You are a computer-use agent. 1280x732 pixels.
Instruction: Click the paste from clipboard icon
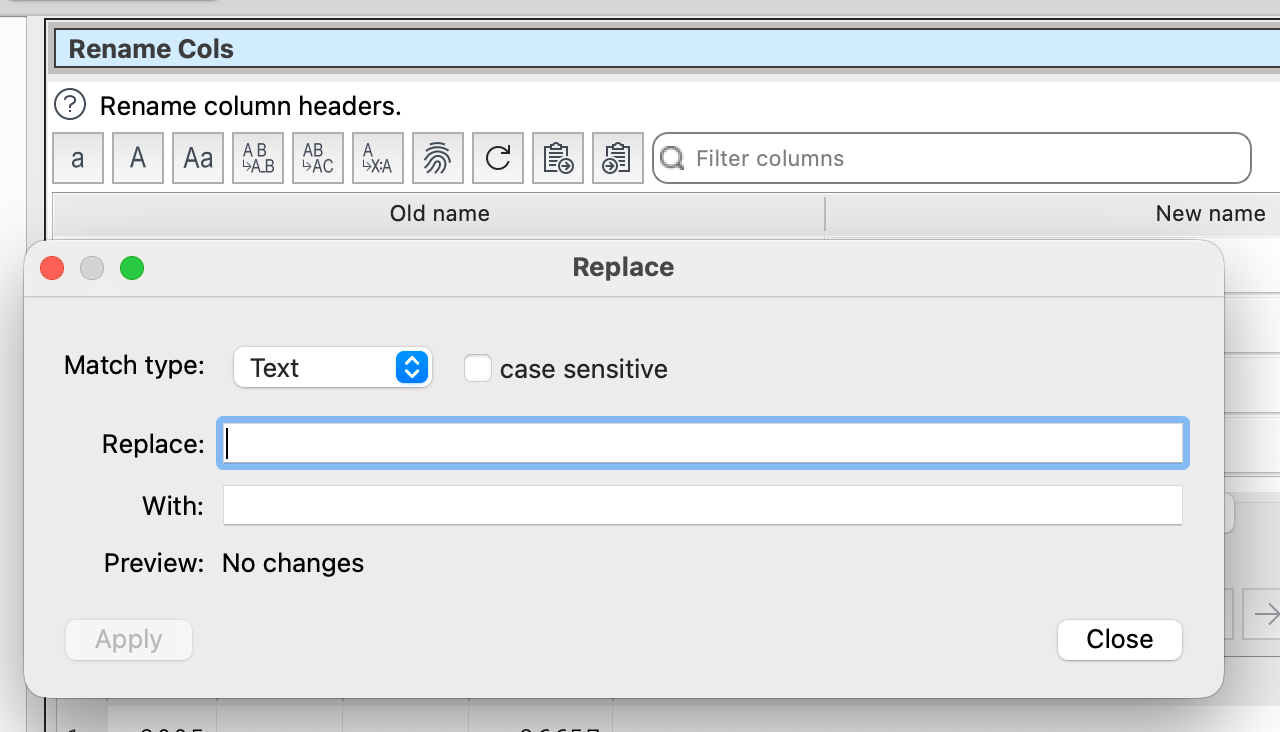click(x=618, y=159)
